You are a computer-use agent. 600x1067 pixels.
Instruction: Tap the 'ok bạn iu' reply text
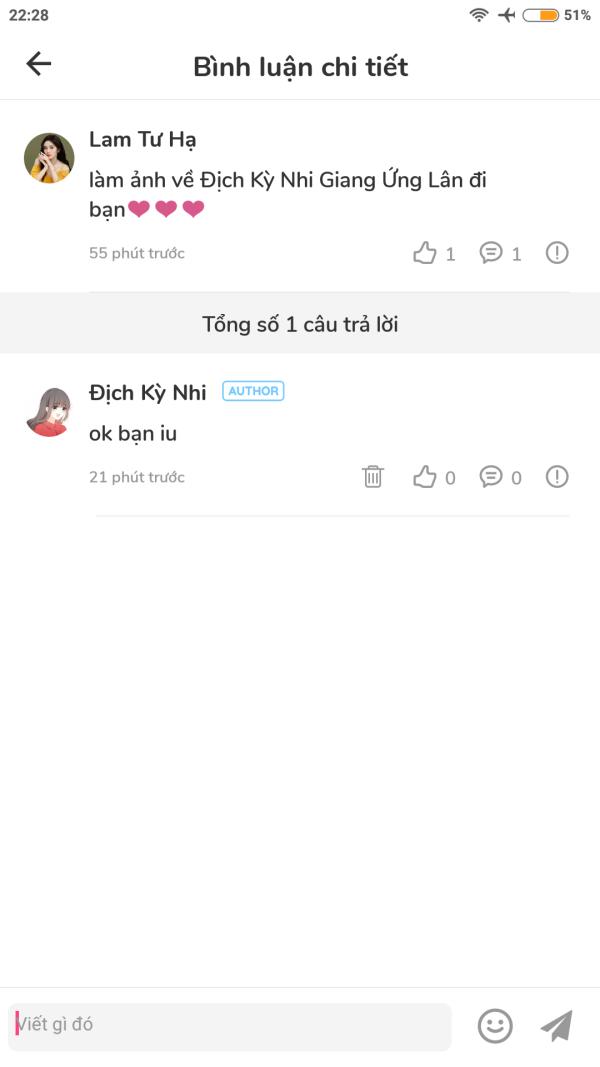(133, 433)
